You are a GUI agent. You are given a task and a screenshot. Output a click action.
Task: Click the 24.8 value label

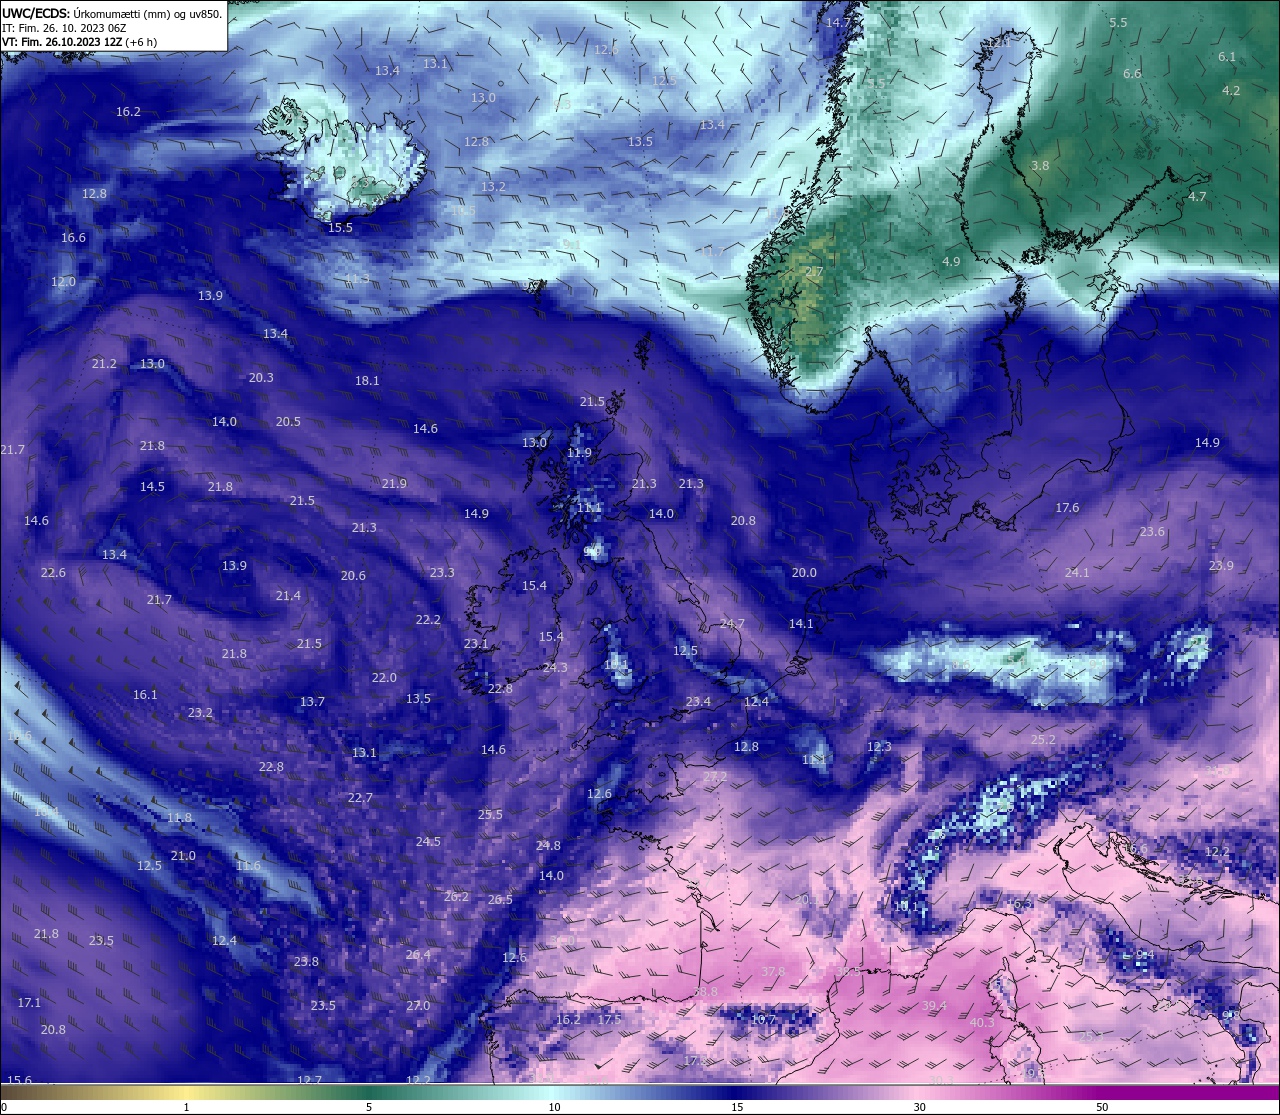coord(548,846)
